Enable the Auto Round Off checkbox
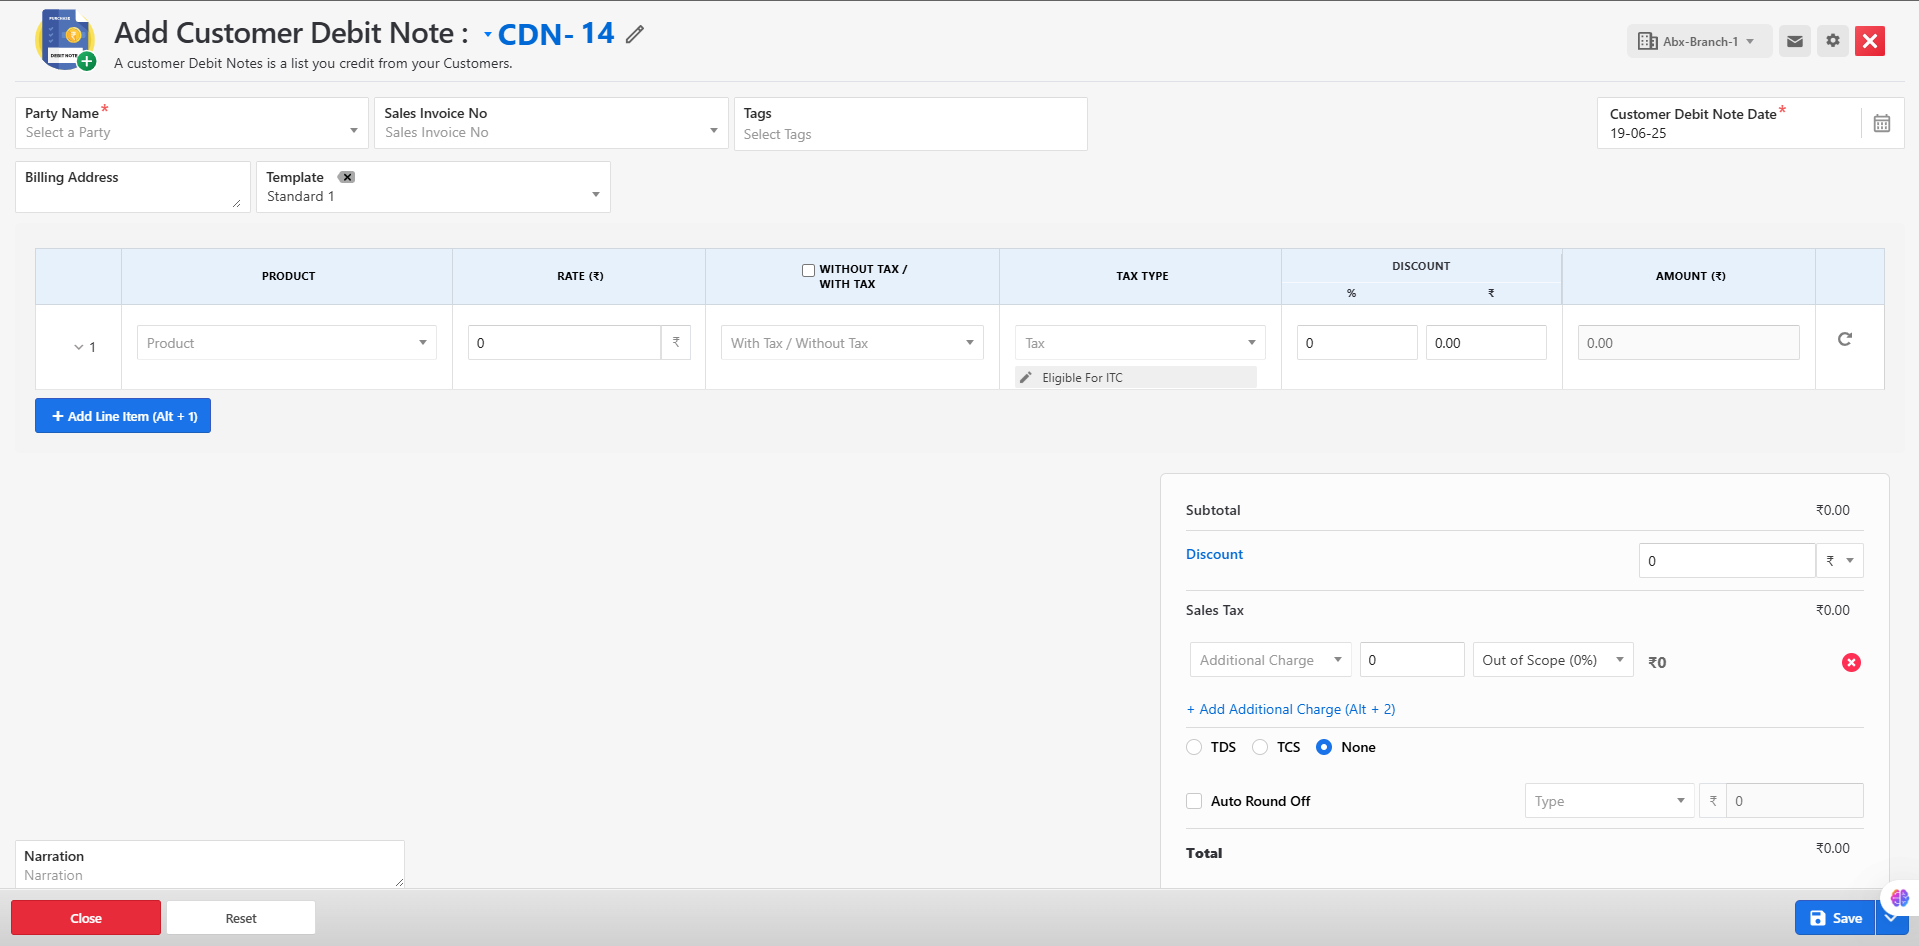The height and width of the screenshot is (946, 1919). 1194,801
